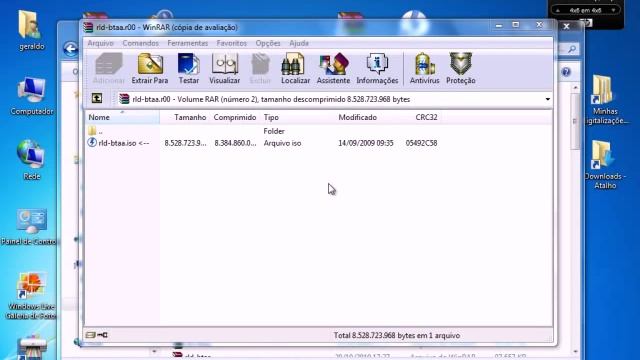The image size is (640, 360).
Task: Open Windows Live Galeria de Fotos shortcut
Action: (x=31, y=296)
